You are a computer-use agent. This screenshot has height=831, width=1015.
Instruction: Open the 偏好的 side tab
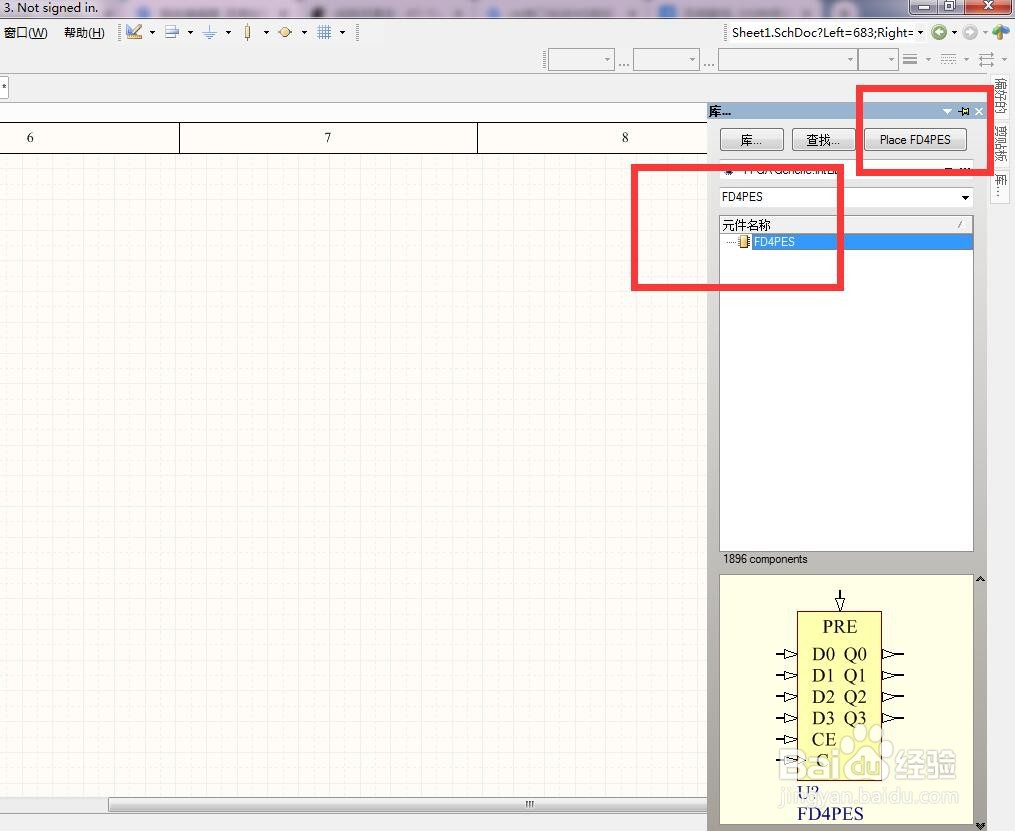pyautogui.click(x=1001, y=96)
